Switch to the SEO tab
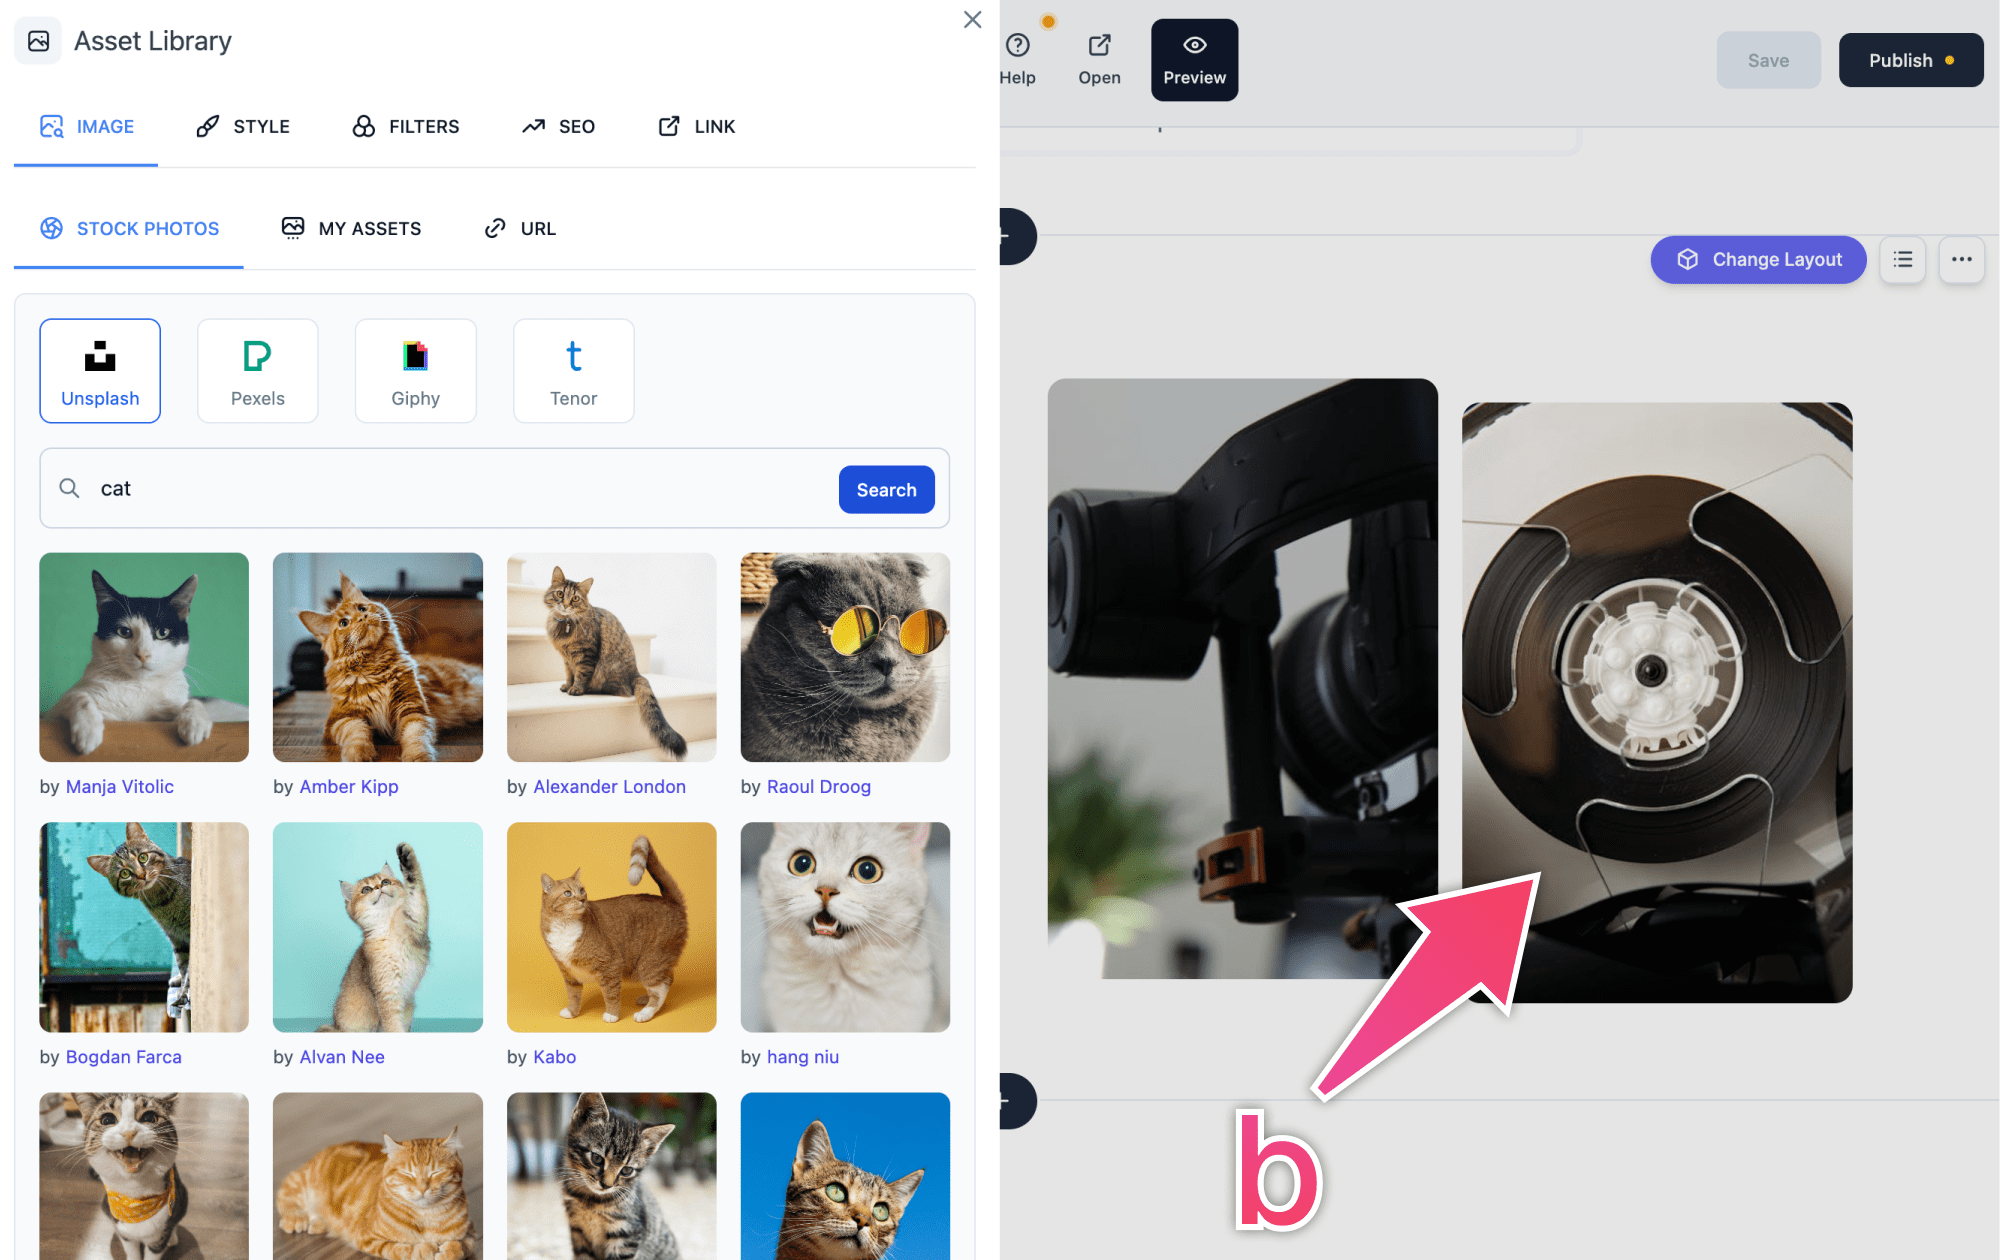This screenshot has width=2000, height=1260. (558, 127)
